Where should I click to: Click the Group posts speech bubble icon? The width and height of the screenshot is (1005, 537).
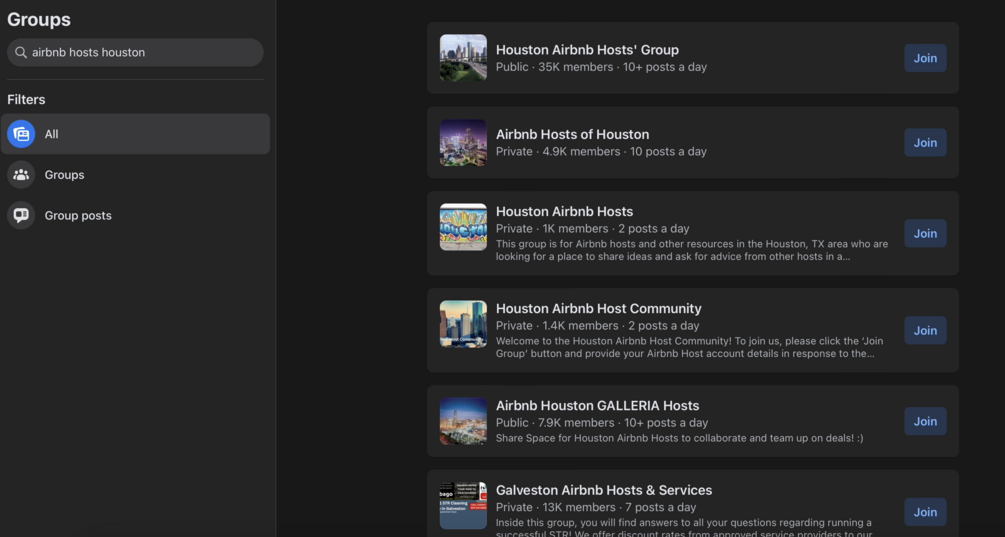(21, 215)
